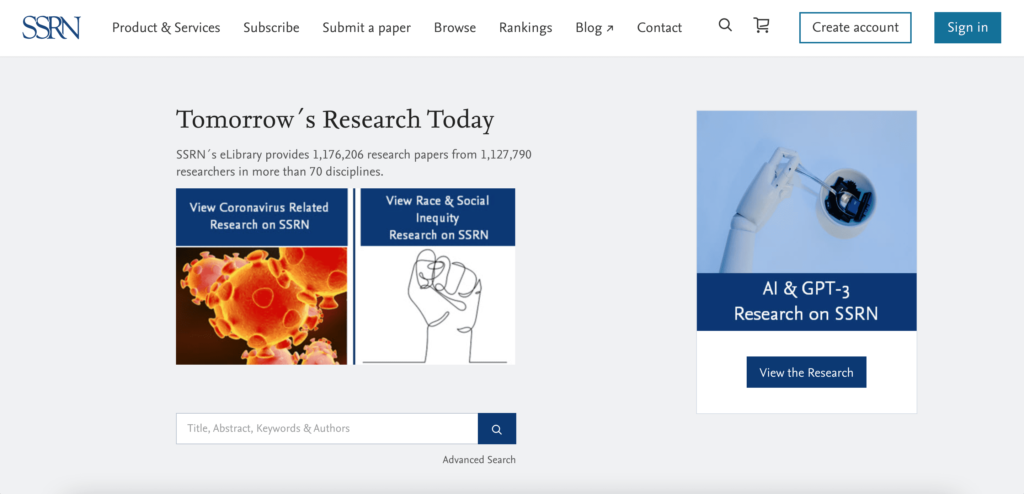Focus the Title, Abstract, Keywords search field
Screen dimensions: 1024x494
tap(327, 428)
